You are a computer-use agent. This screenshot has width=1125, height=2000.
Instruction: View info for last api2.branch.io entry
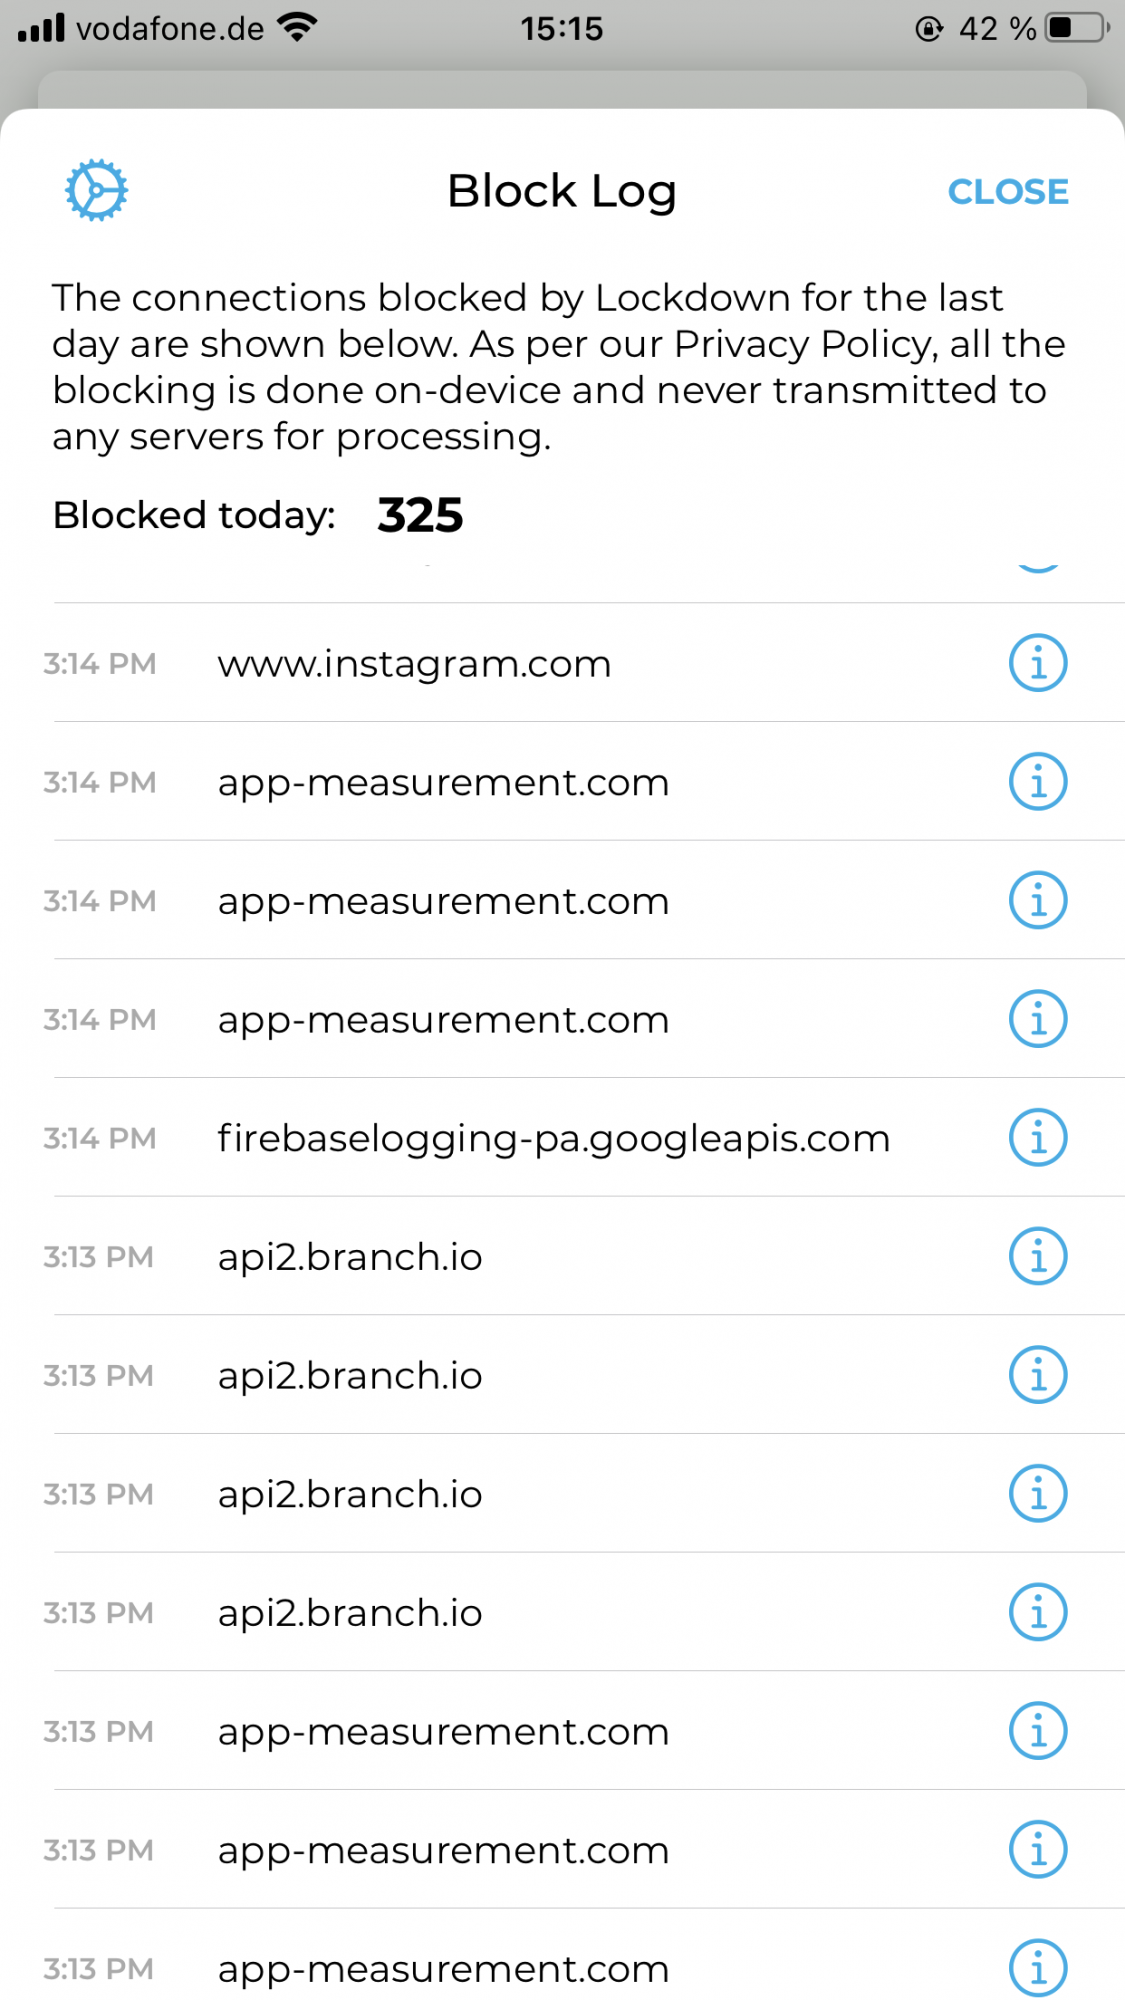pos(1038,1613)
